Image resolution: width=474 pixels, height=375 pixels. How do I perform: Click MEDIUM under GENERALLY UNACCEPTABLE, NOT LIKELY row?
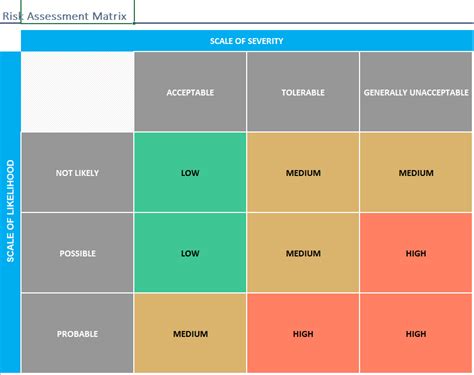(x=416, y=172)
